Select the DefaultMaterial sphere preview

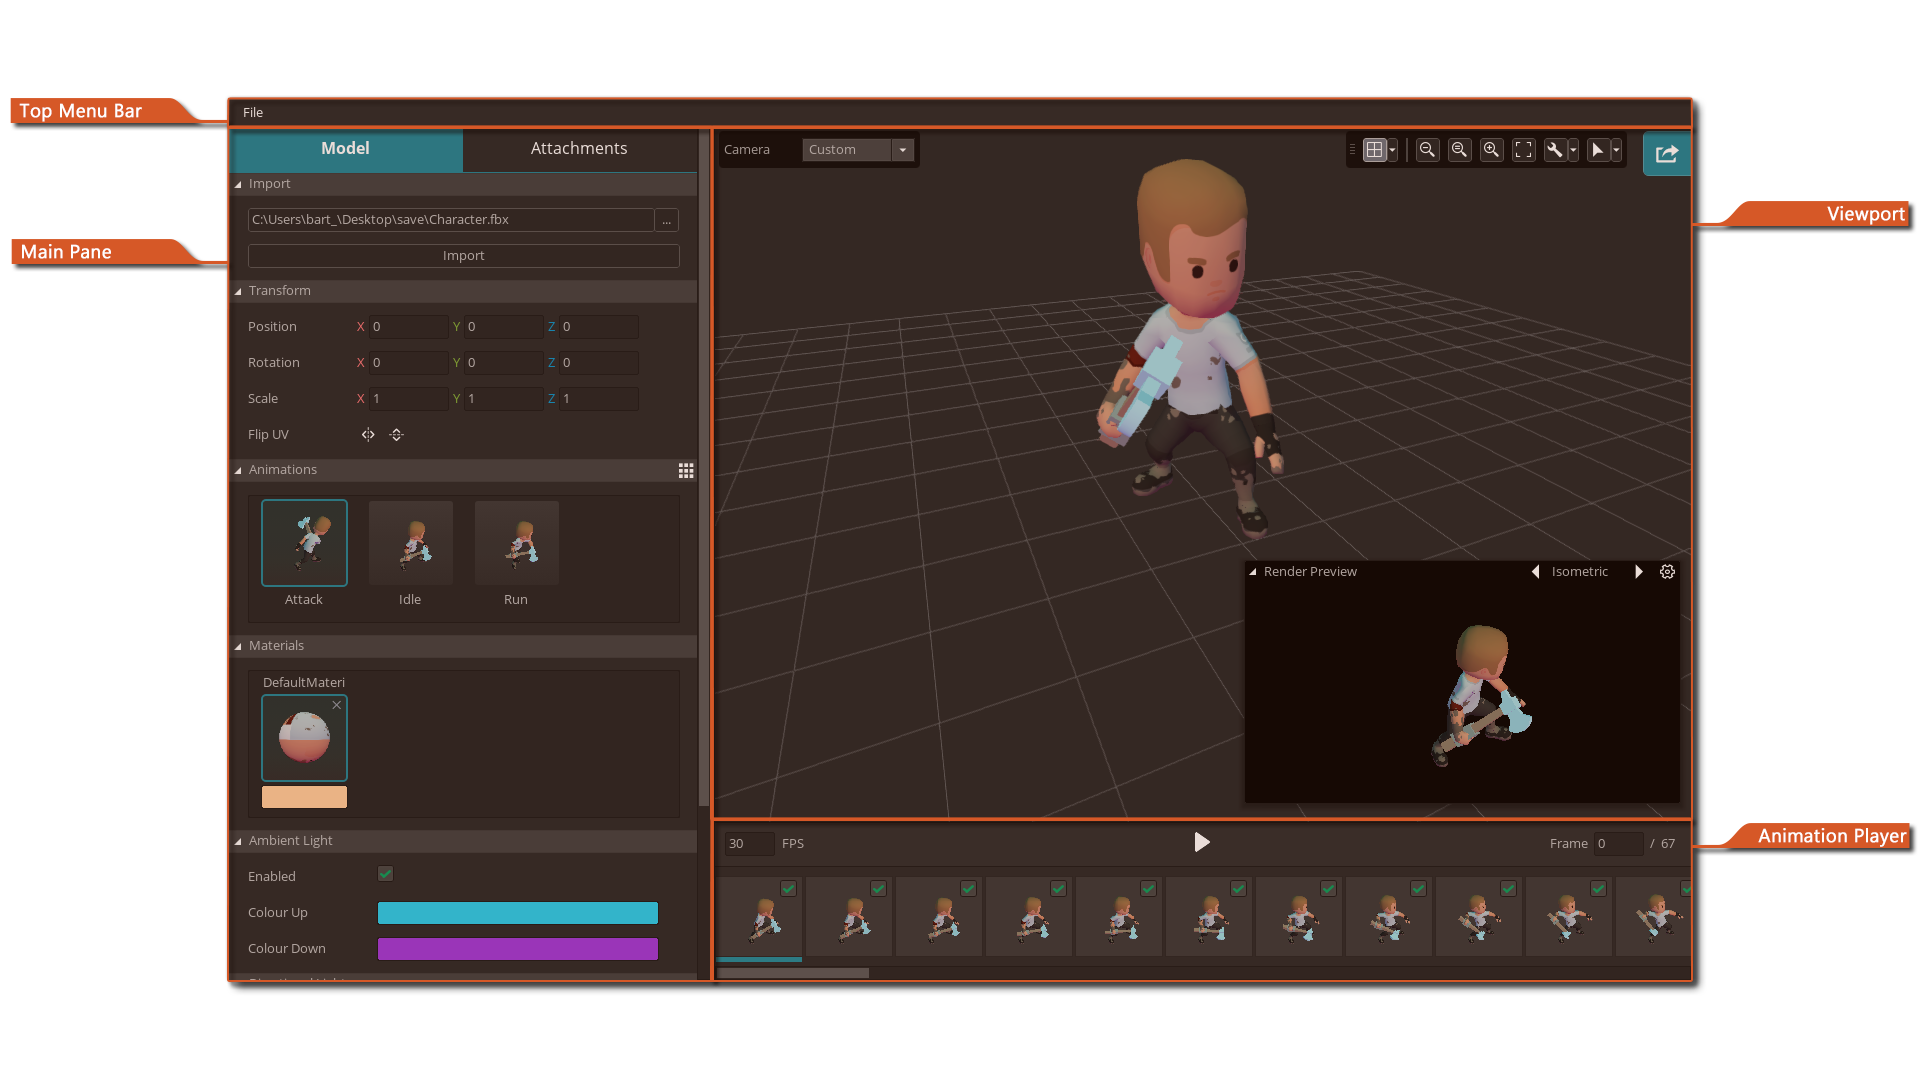click(304, 739)
